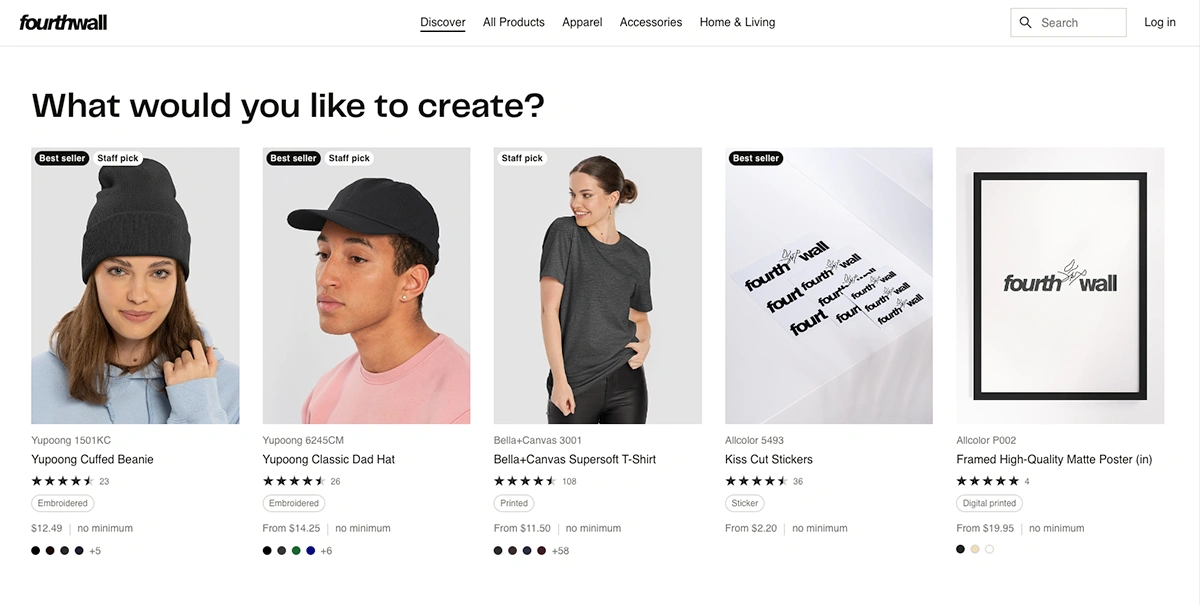The height and width of the screenshot is (605, 1200).
Task: Open the Accessories menu
Action: 651,22
